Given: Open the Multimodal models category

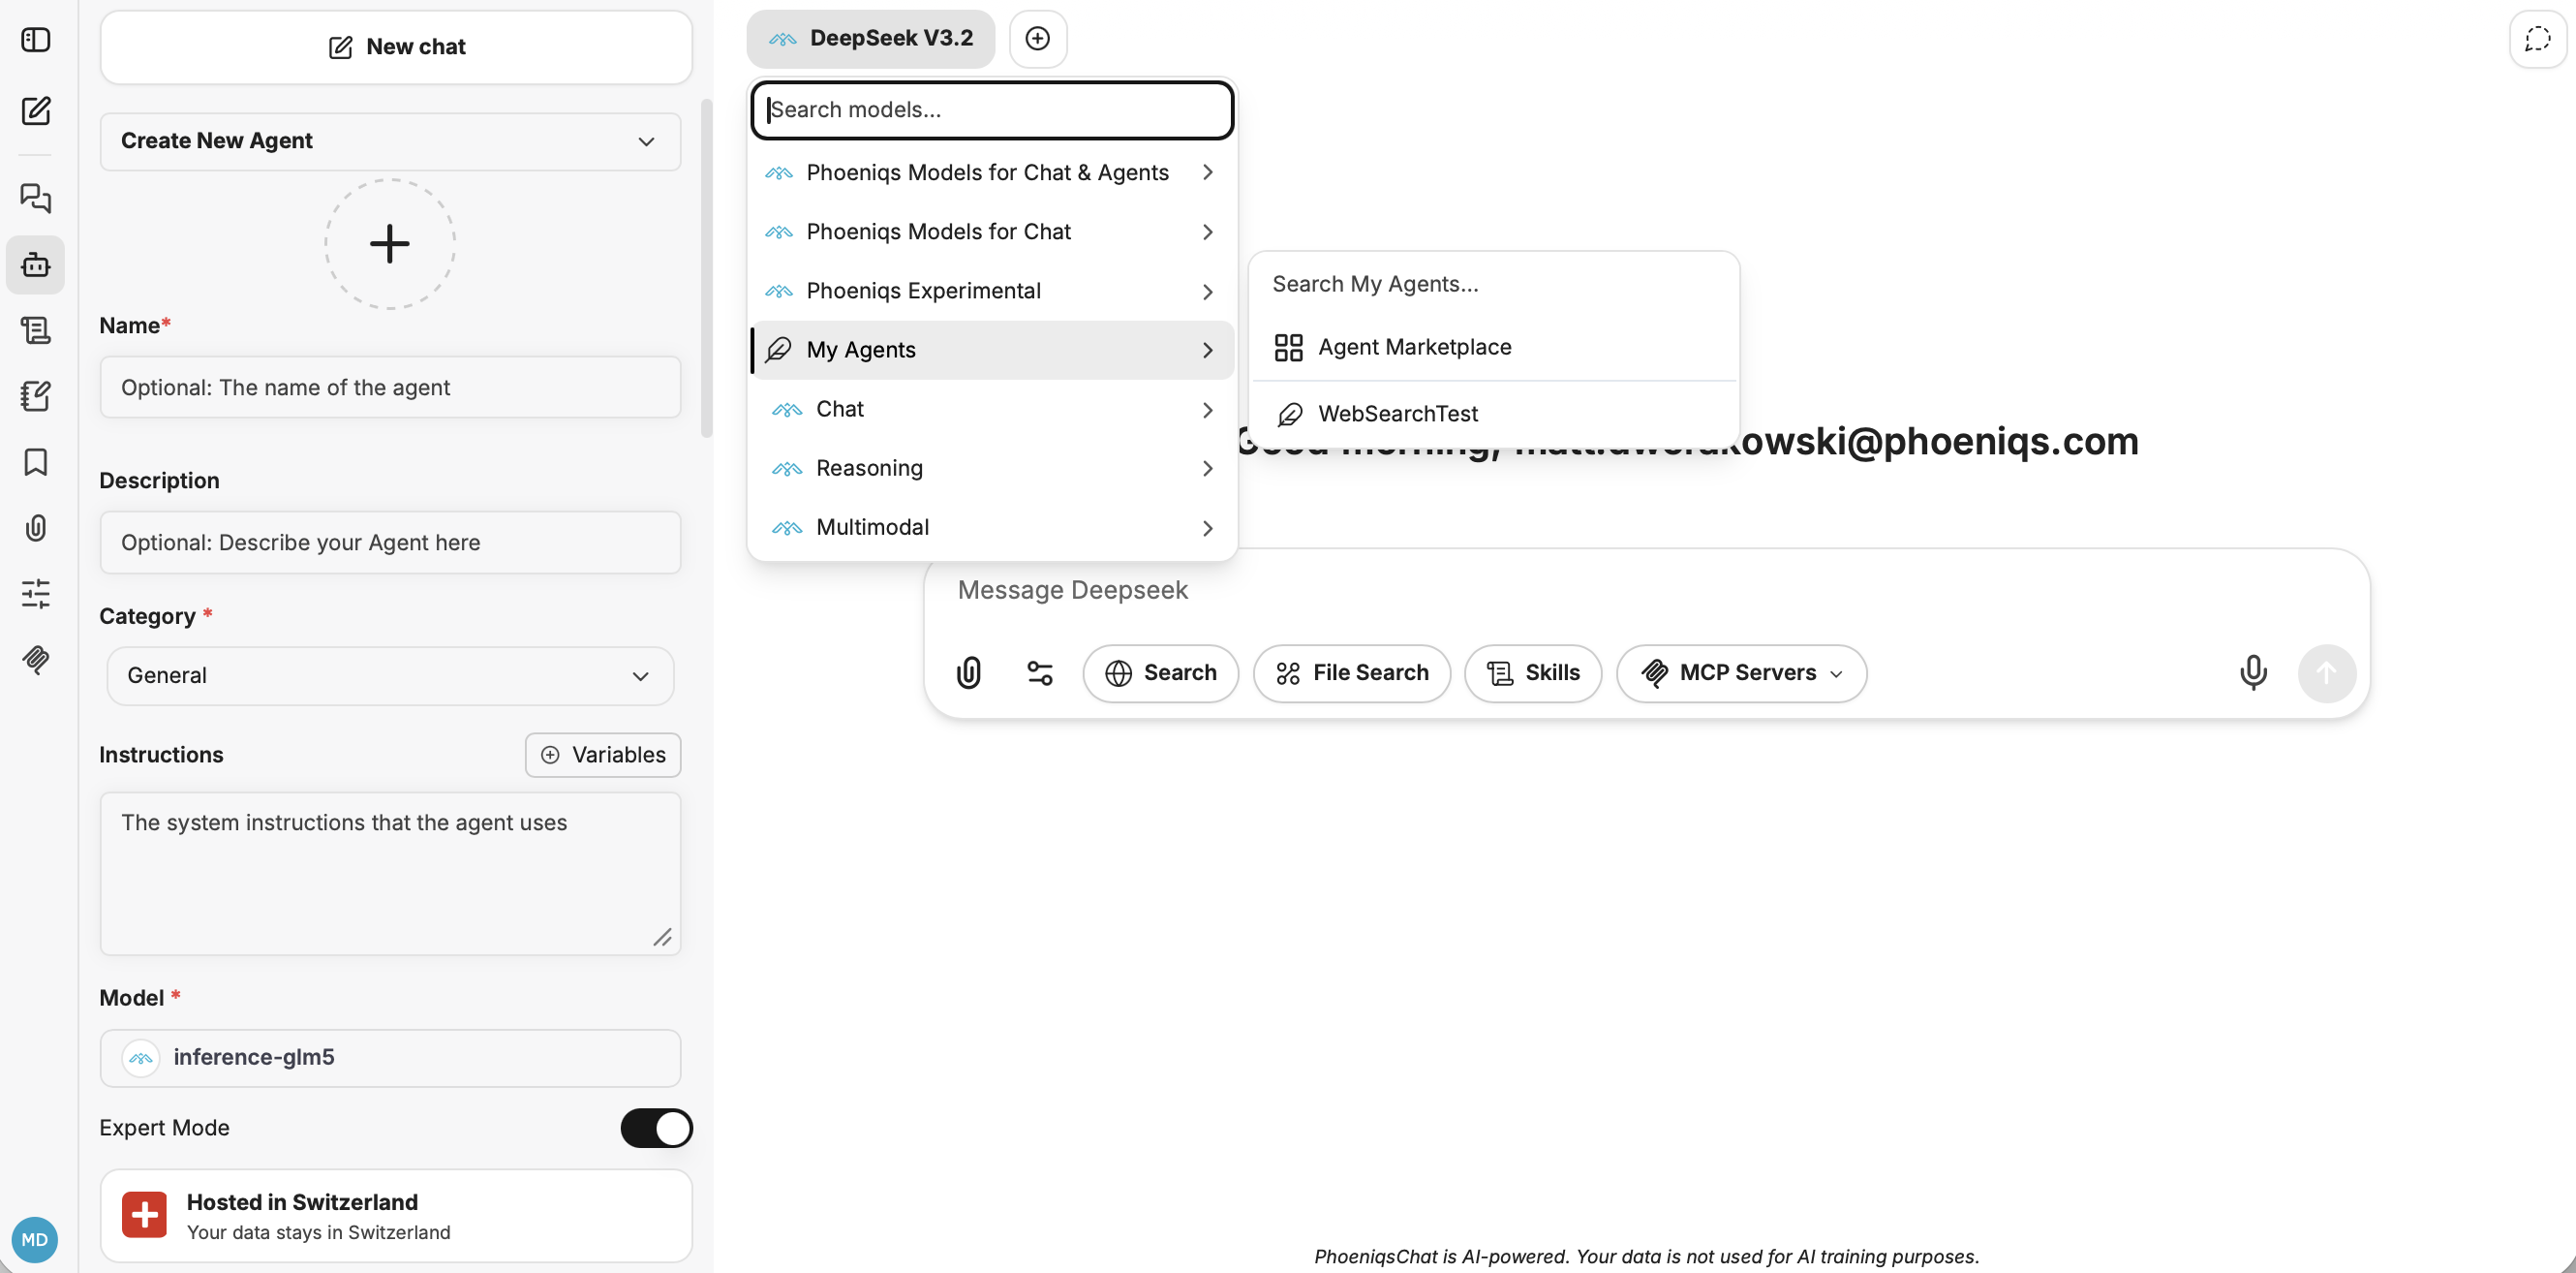Looking at the screenshot, I should coord(992,527).
